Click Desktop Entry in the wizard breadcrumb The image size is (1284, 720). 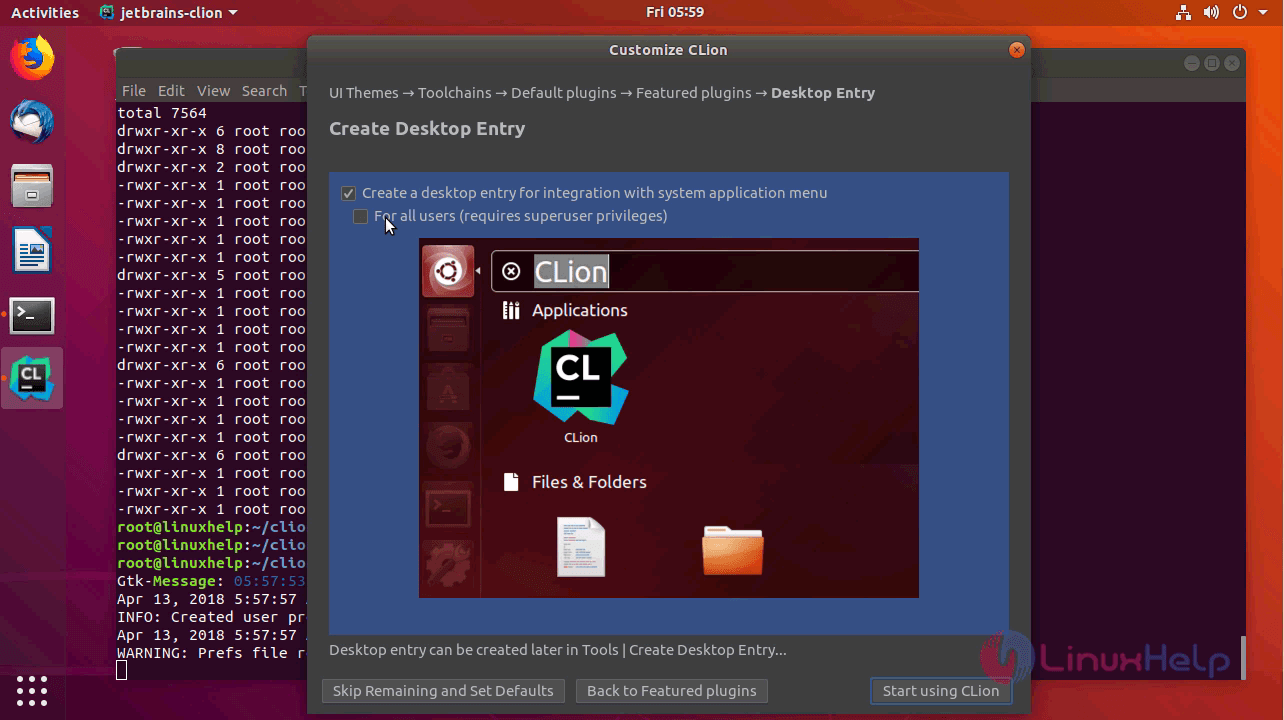823,93
